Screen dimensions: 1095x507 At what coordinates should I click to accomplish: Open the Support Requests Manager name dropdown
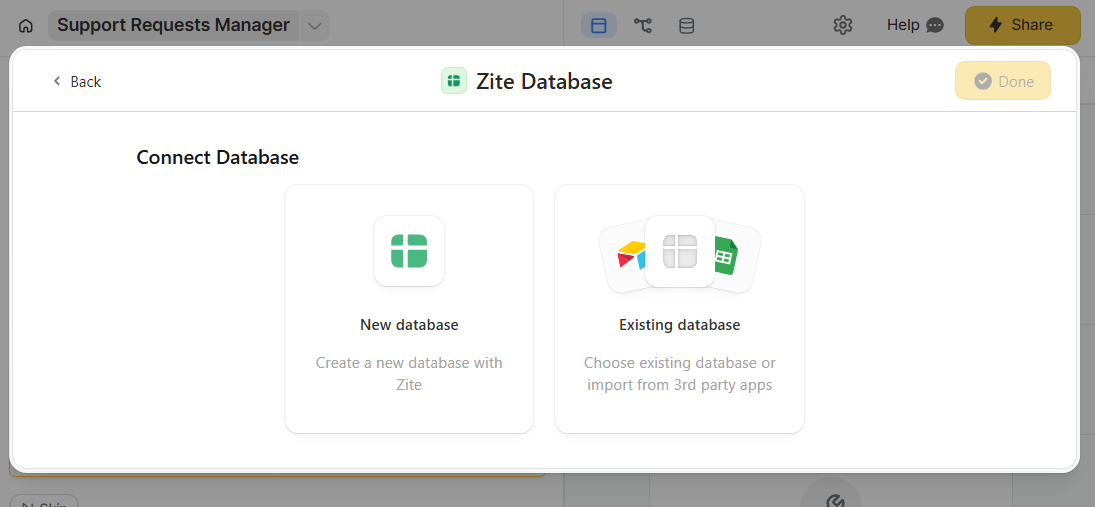point(315,26)
